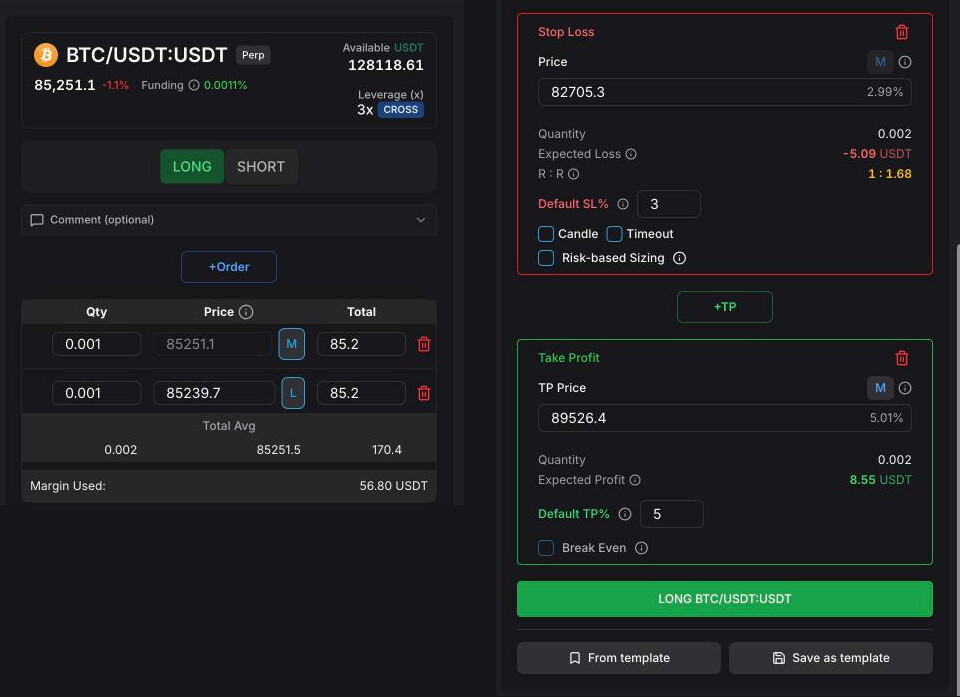Click the 3x leverage value
Screen dimensions: 960x697
pos(365,110)
